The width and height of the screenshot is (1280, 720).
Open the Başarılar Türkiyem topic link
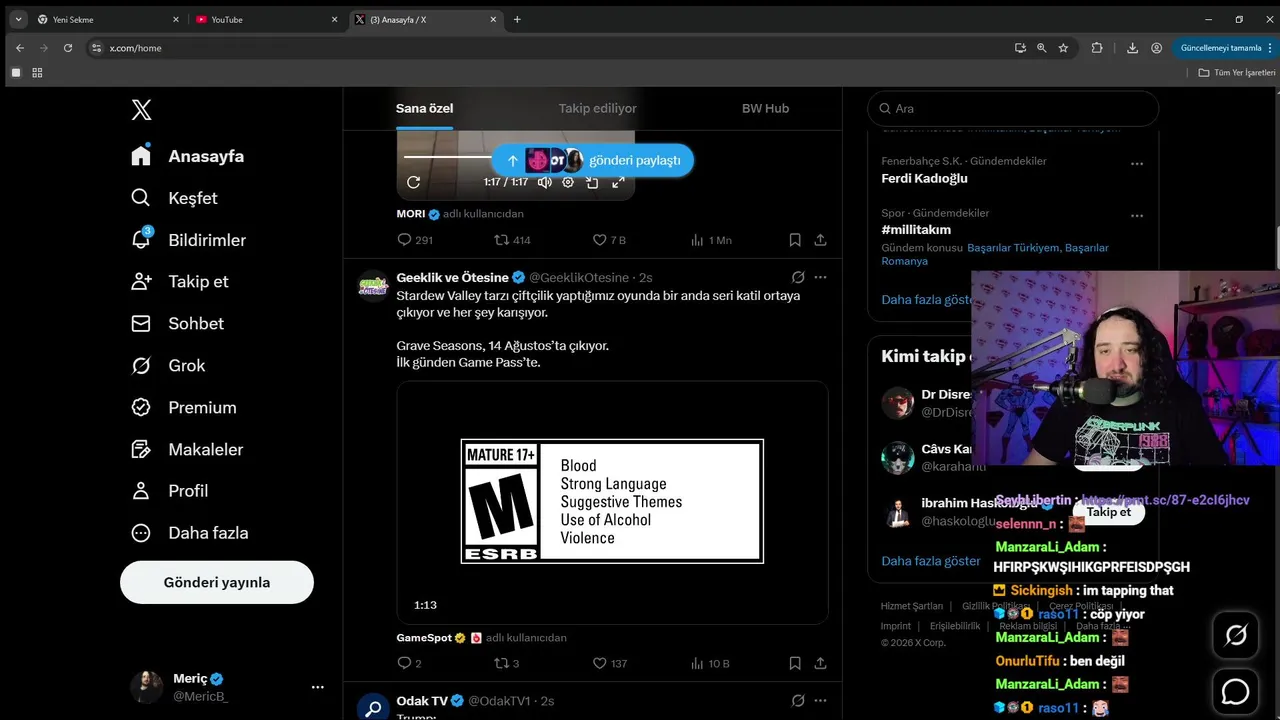coord(1012,247)
